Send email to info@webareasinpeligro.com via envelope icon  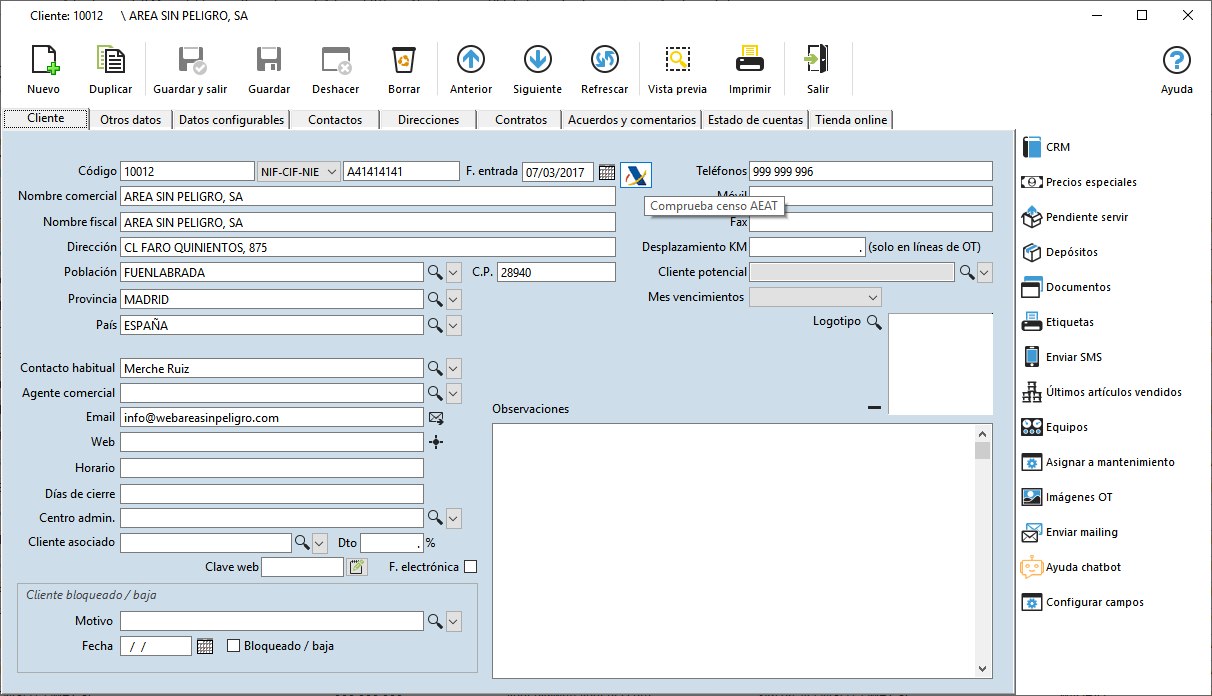(436, 418)
